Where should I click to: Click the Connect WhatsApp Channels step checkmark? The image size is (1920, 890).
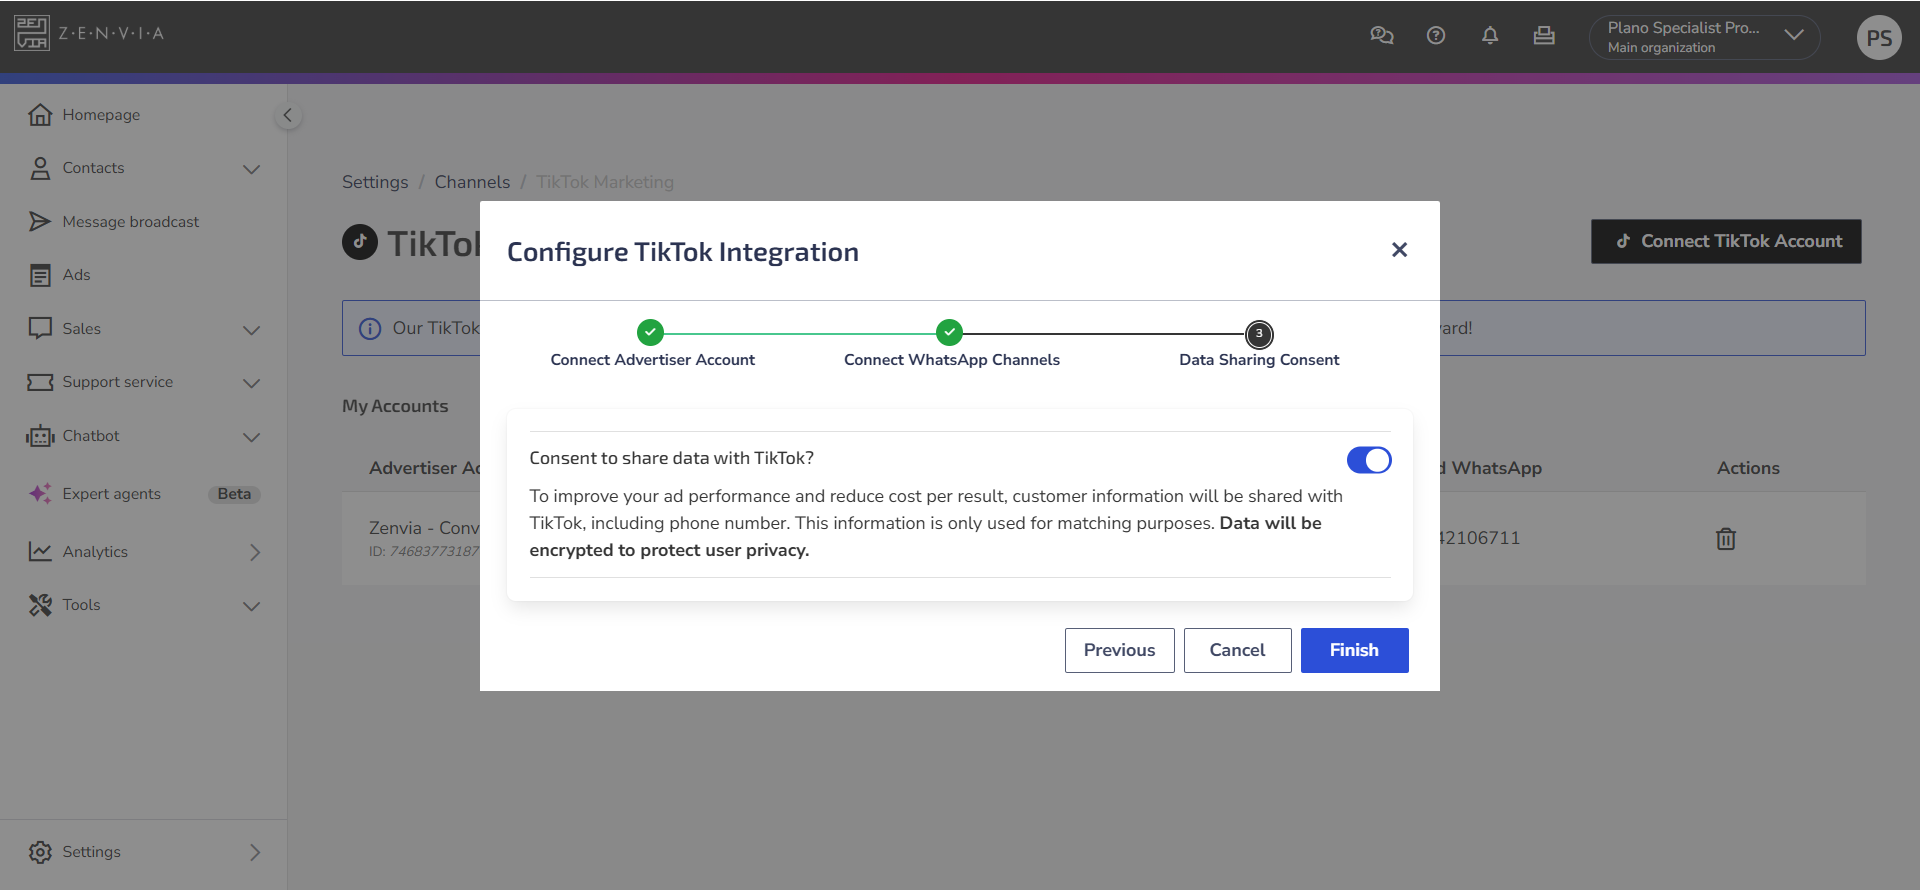949,332
